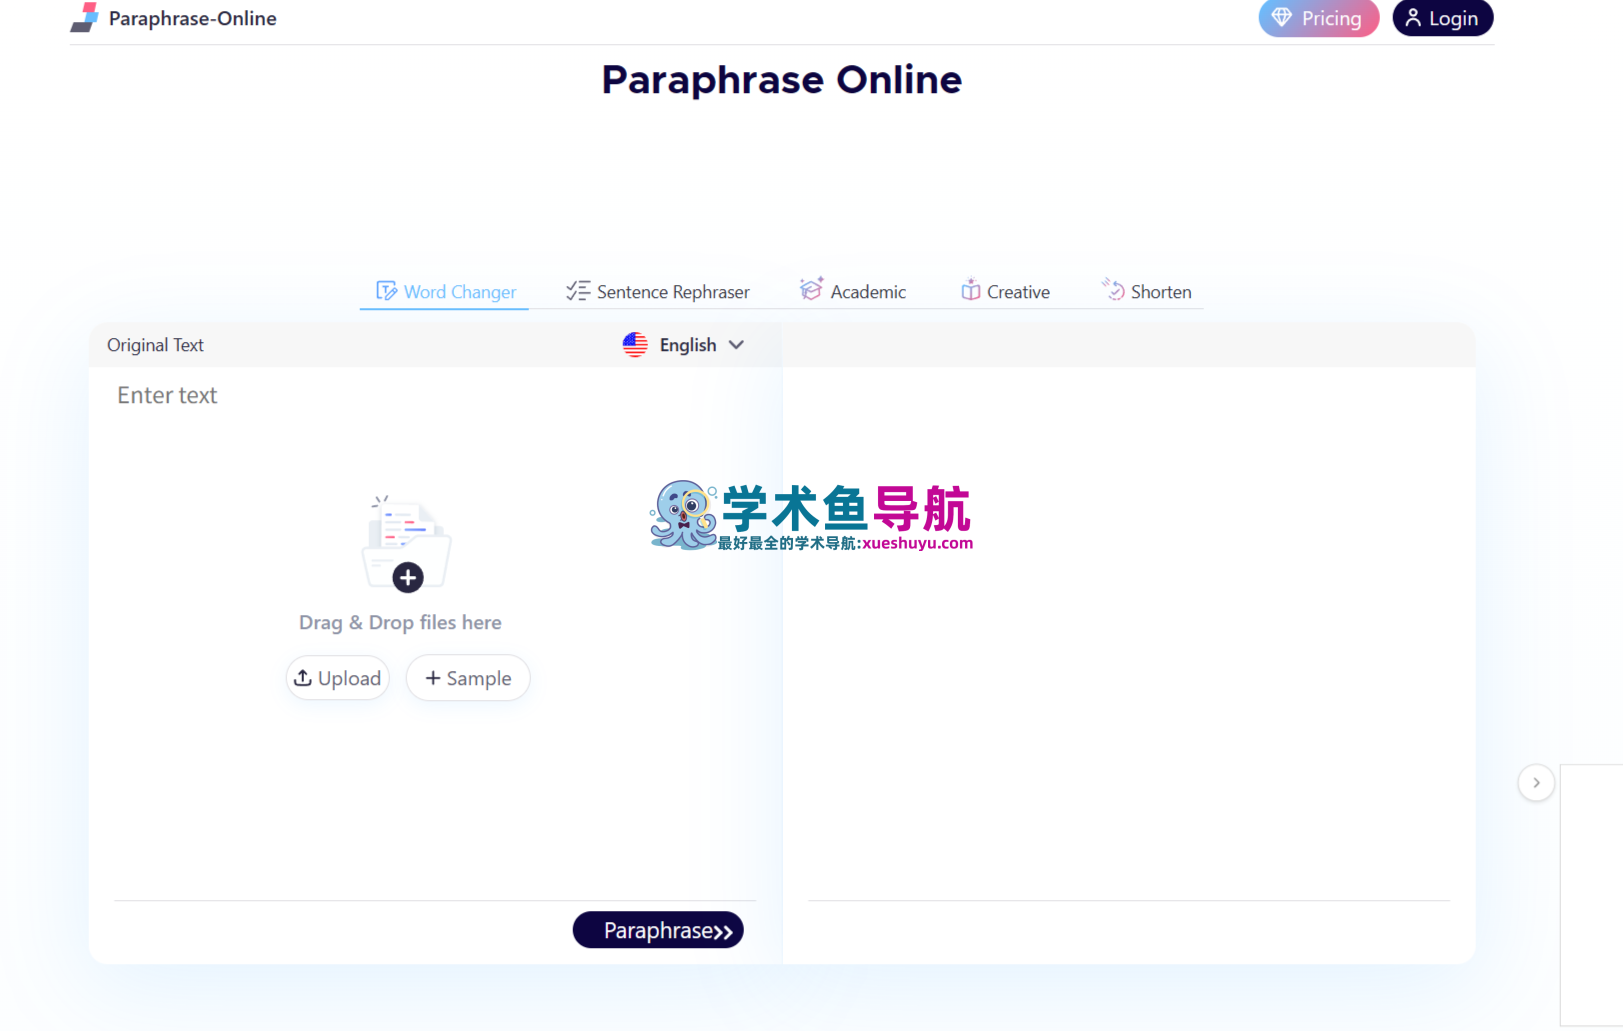Open the Paraphrase-Online home link text
Image resolution: width=1623 pixels, height=1031 pixels.
[x=192, y=19]
